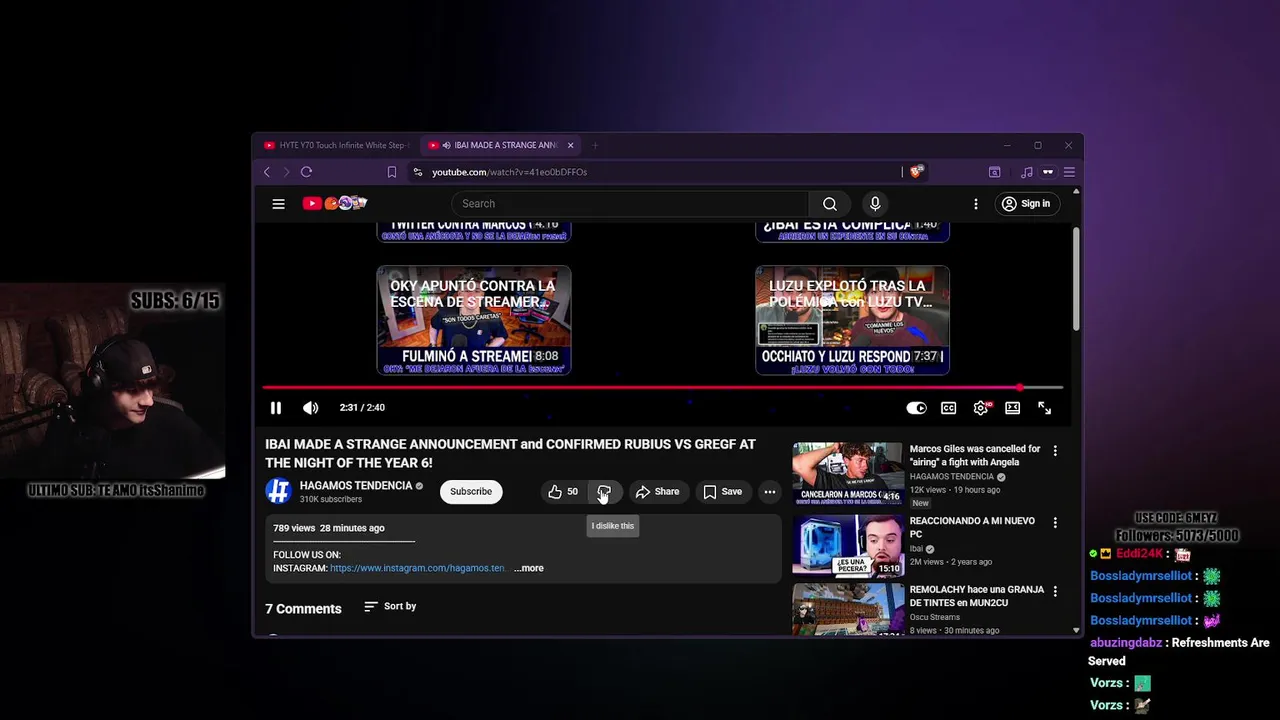Switch to theater mode icon
The width and height of the screenshot is (1280, 720).
point(1012,408)
